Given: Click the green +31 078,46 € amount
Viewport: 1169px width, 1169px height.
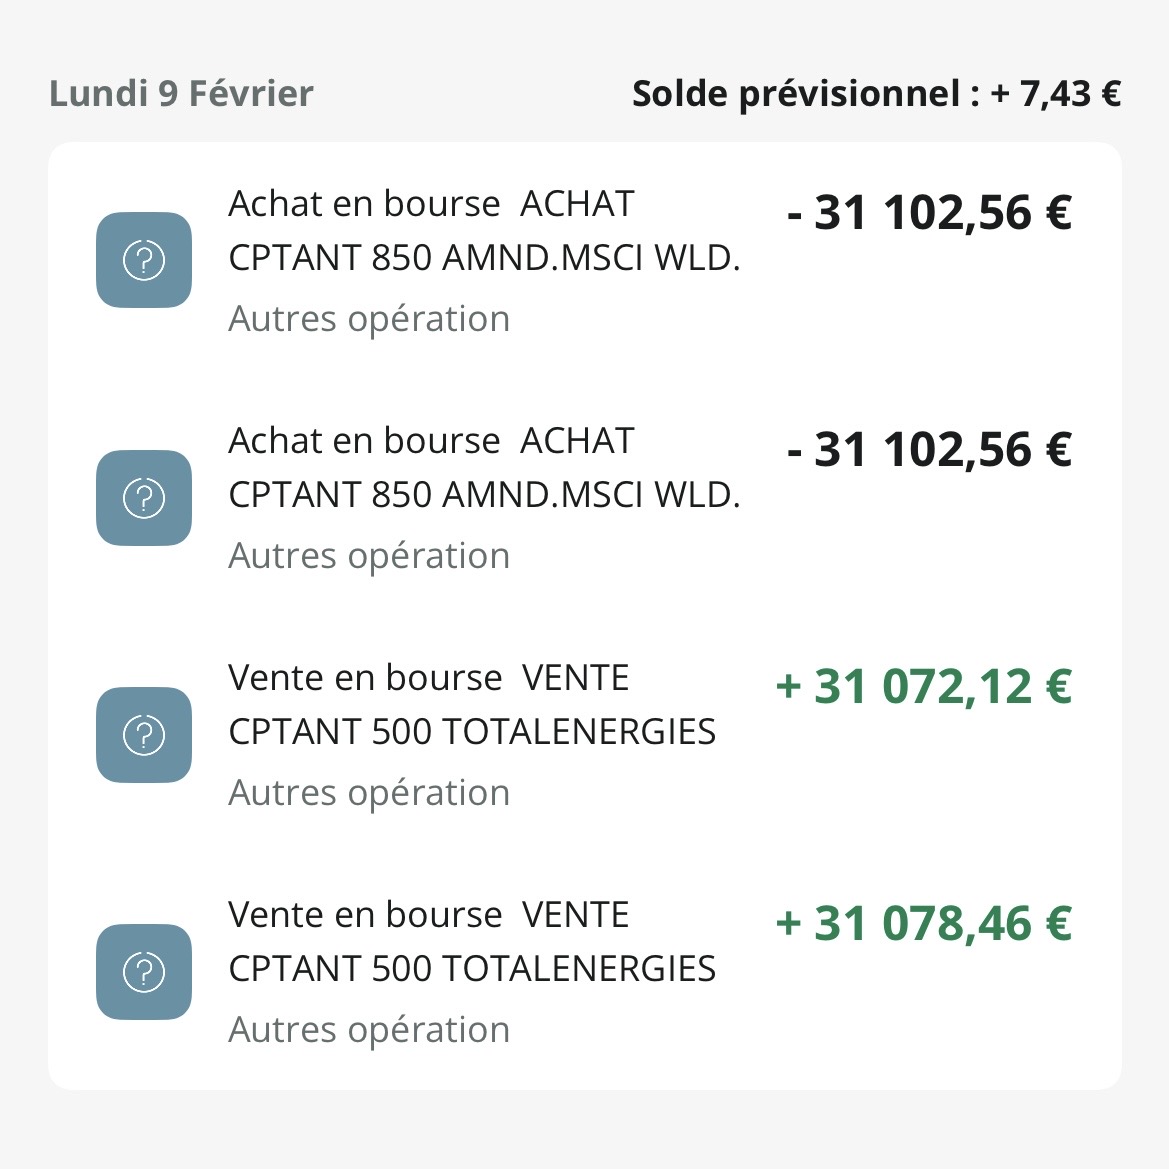Looking at the screenshot, I should pos(923,924).
